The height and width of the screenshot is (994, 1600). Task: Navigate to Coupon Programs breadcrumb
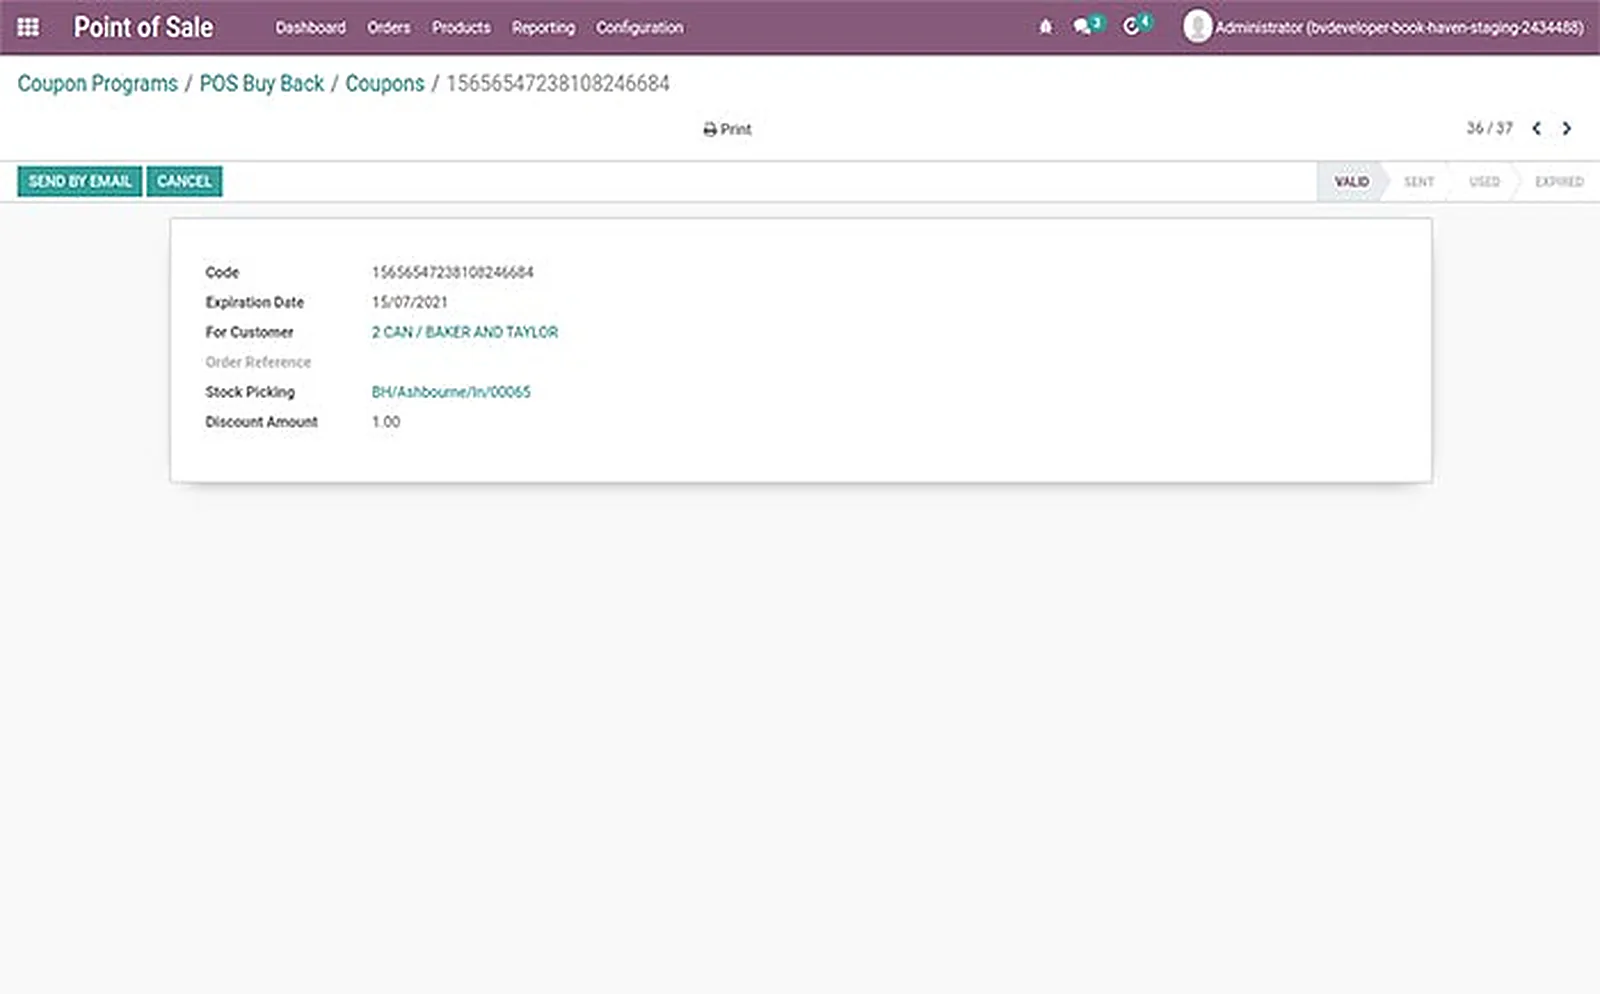[98, 83]
